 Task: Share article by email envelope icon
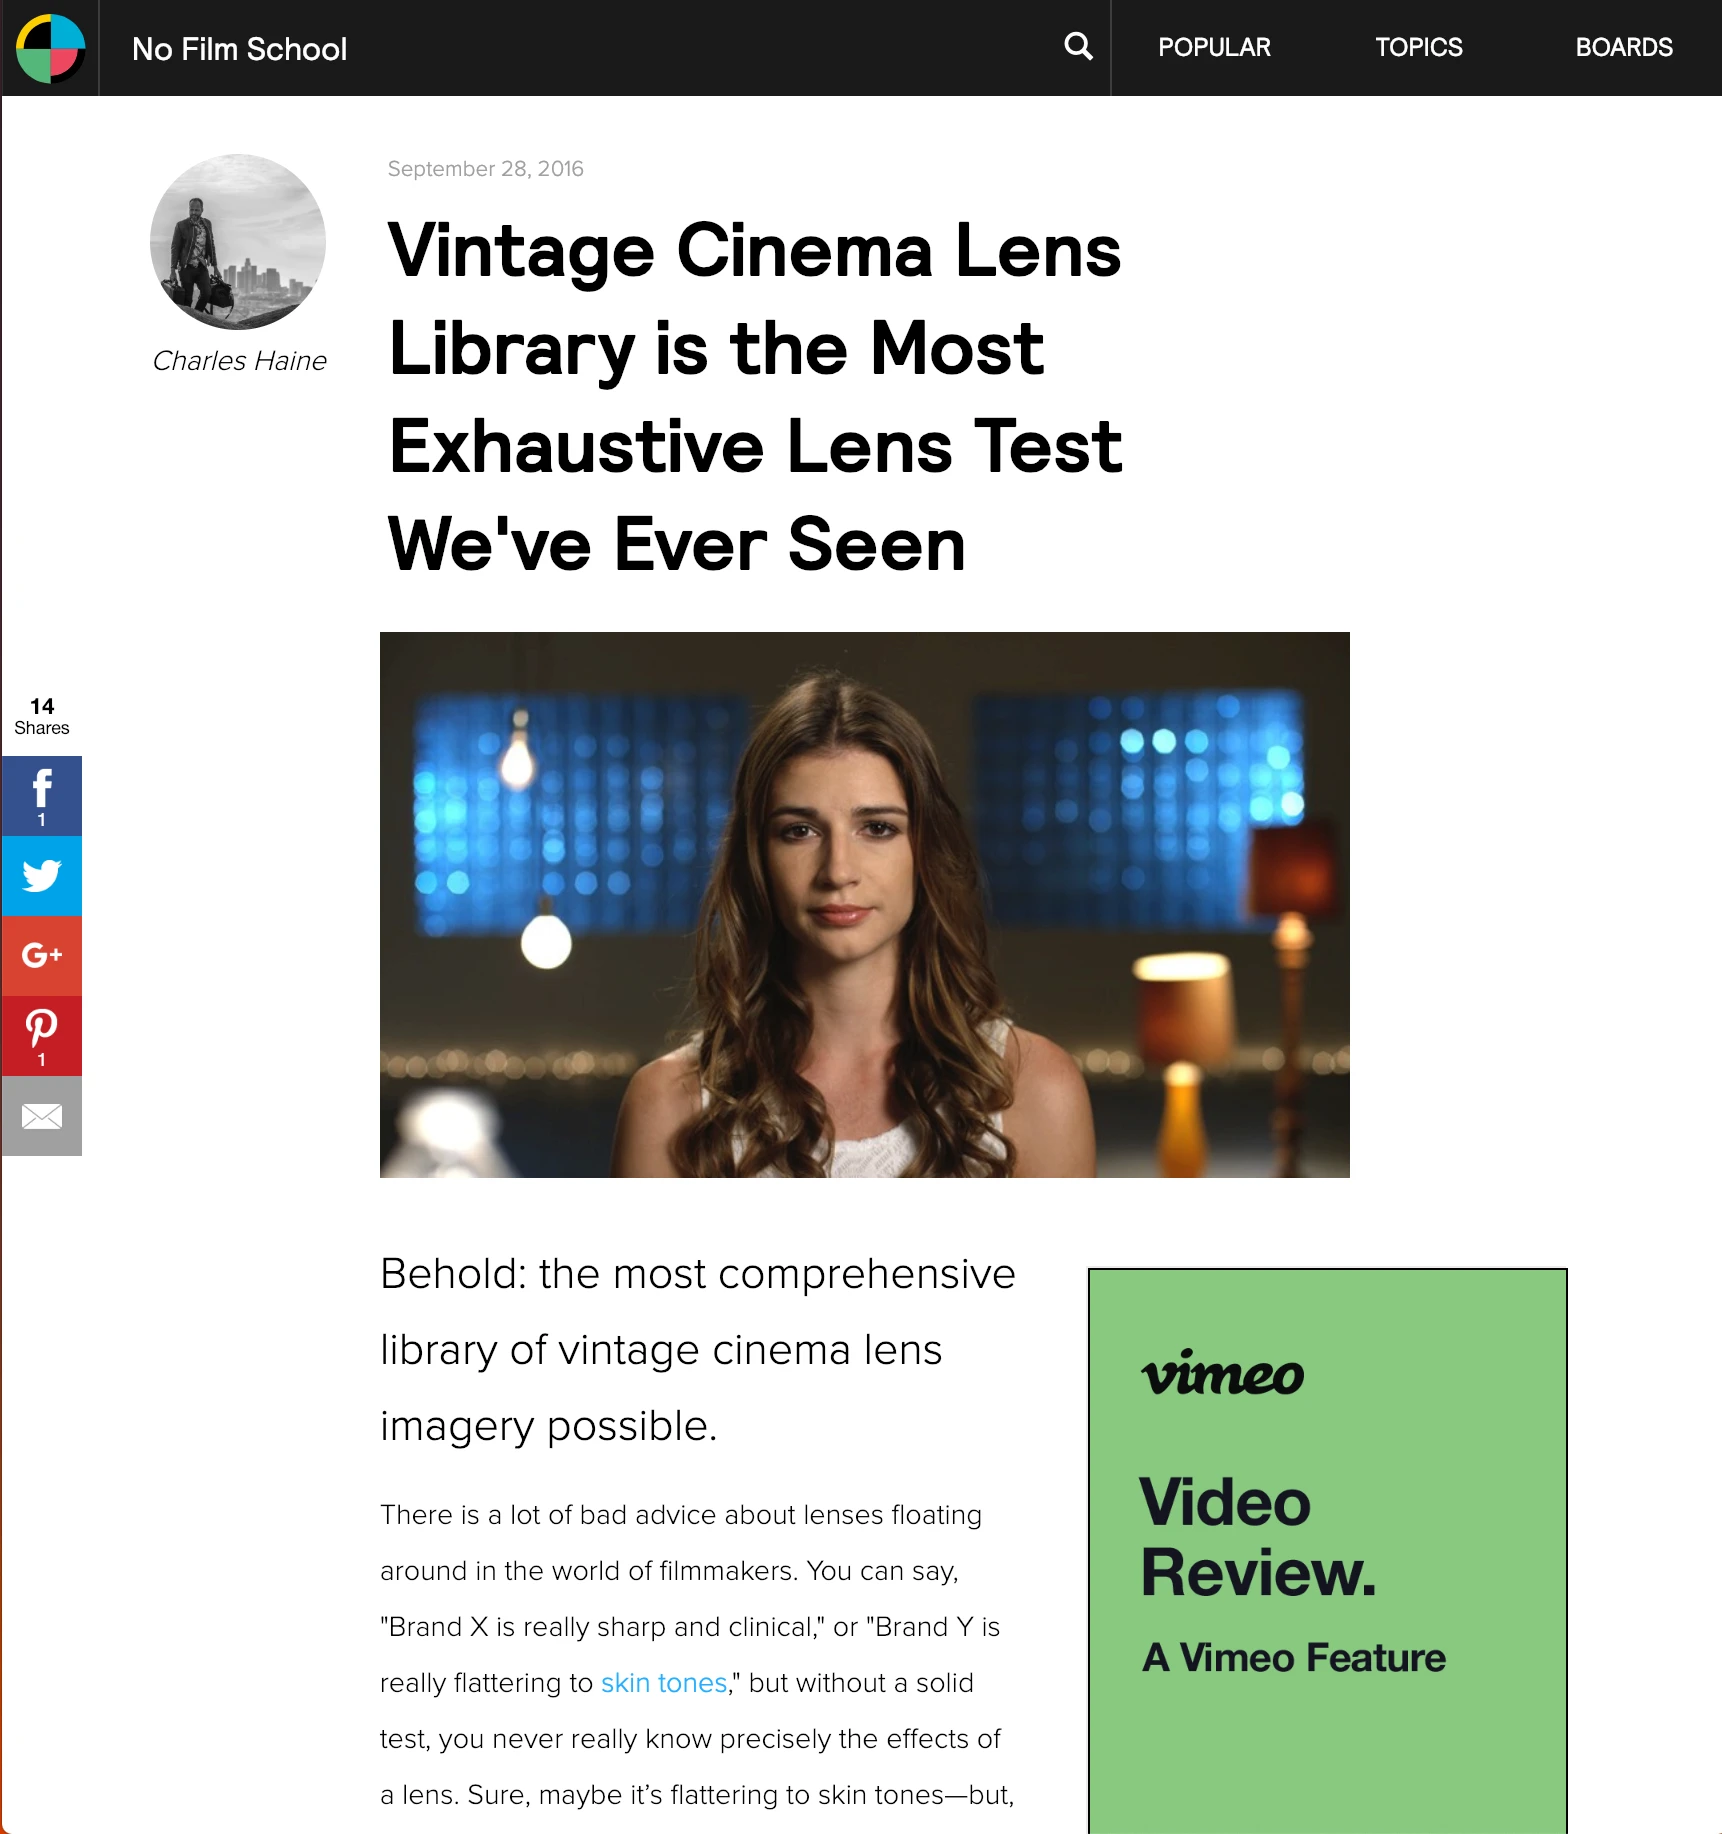pos(42,1116)
